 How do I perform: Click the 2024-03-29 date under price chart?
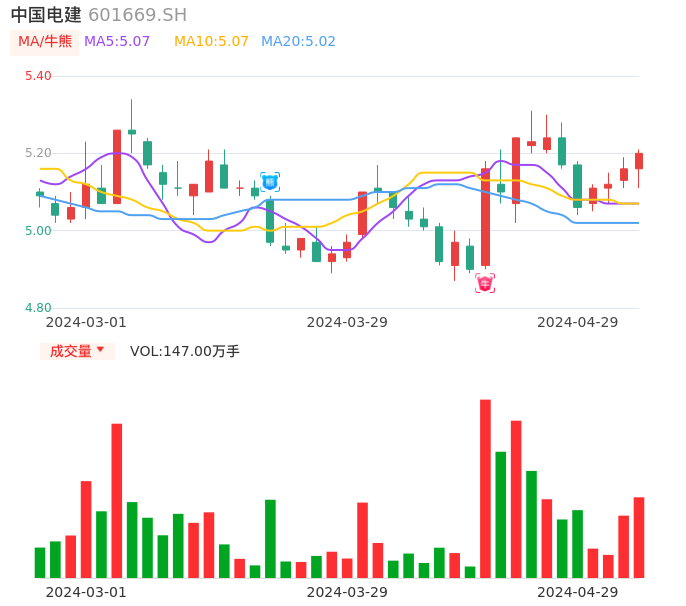pos(347,323)
